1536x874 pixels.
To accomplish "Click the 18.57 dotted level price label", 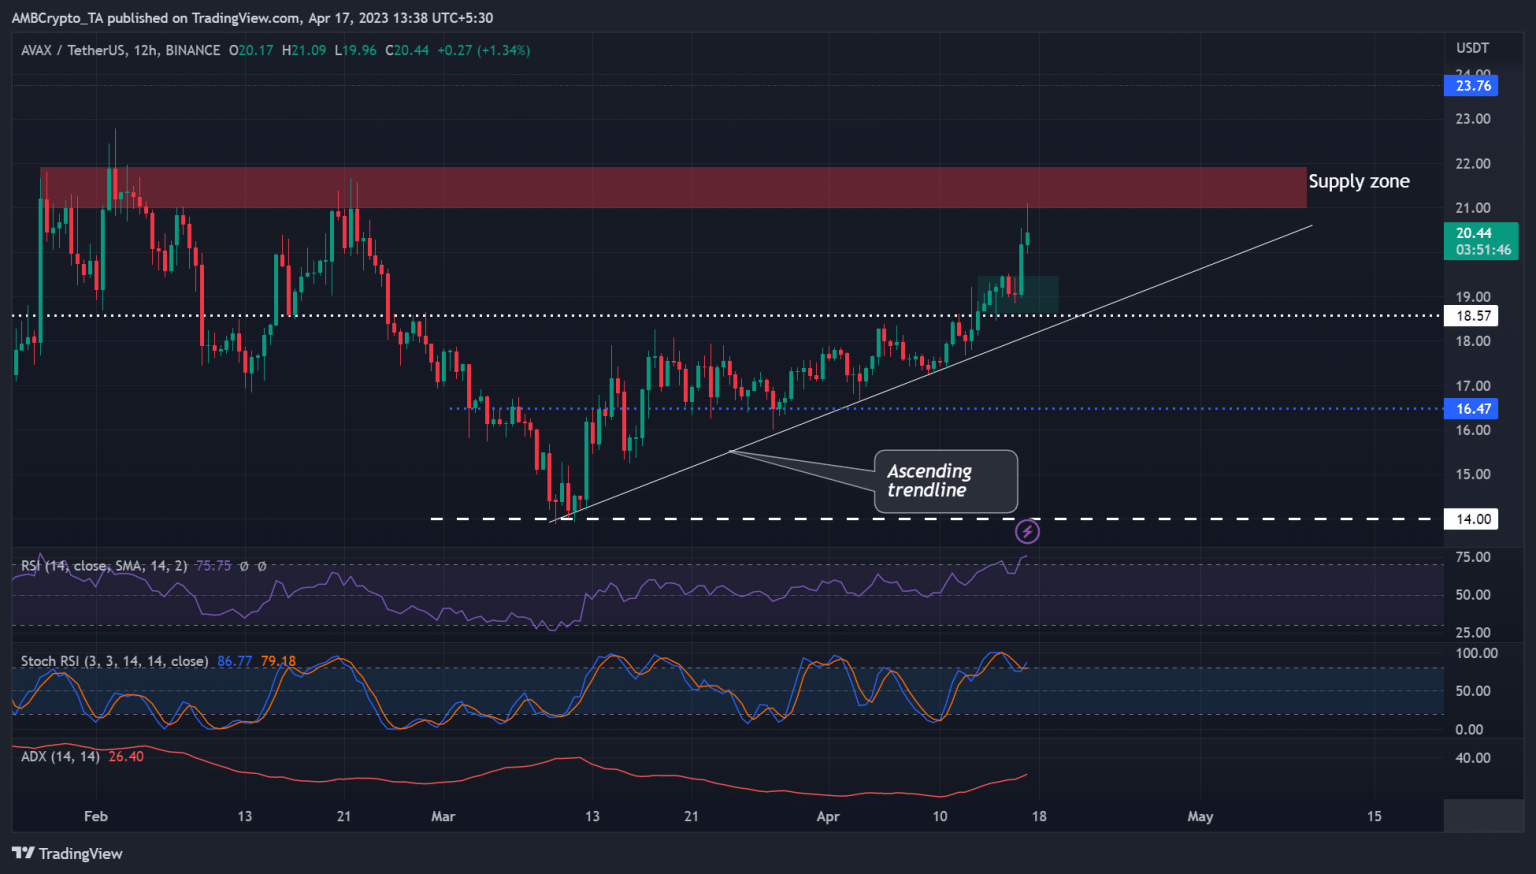I will point(1470,315).
